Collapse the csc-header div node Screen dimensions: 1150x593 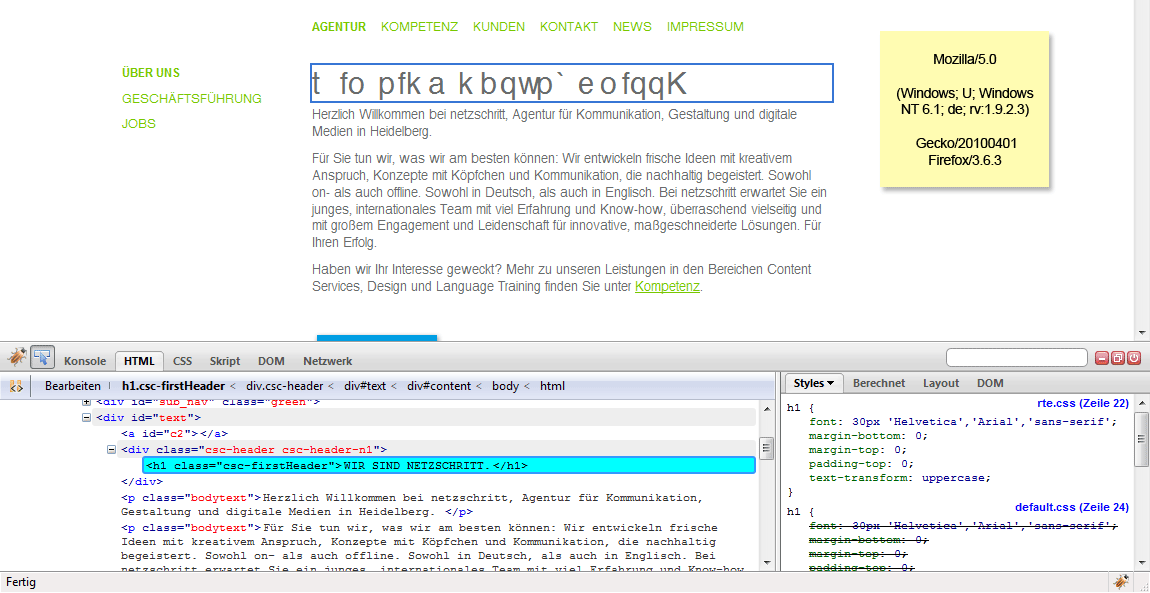click(x=112, y=450)
